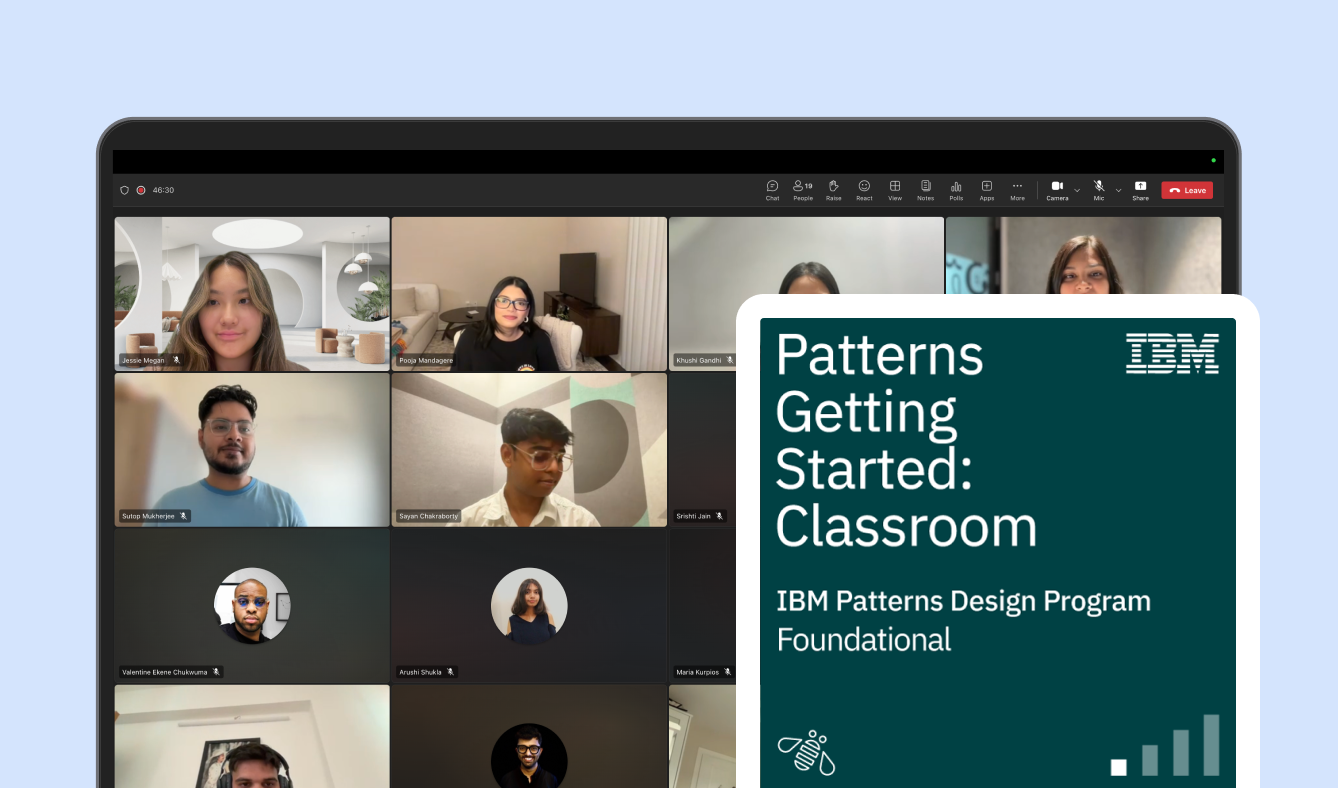1338x788 pixels.
Task: Toggle the Camera on or off
Action: tap(1057, 190)
